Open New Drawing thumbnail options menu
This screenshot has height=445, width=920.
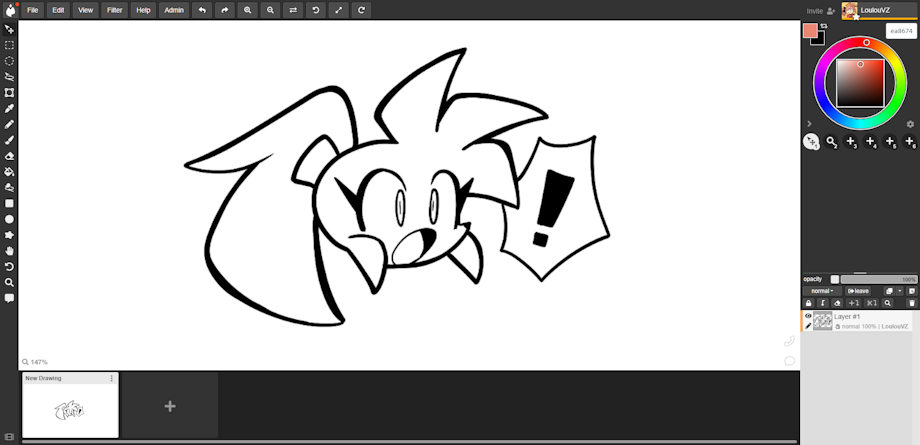tap(112, 378)
